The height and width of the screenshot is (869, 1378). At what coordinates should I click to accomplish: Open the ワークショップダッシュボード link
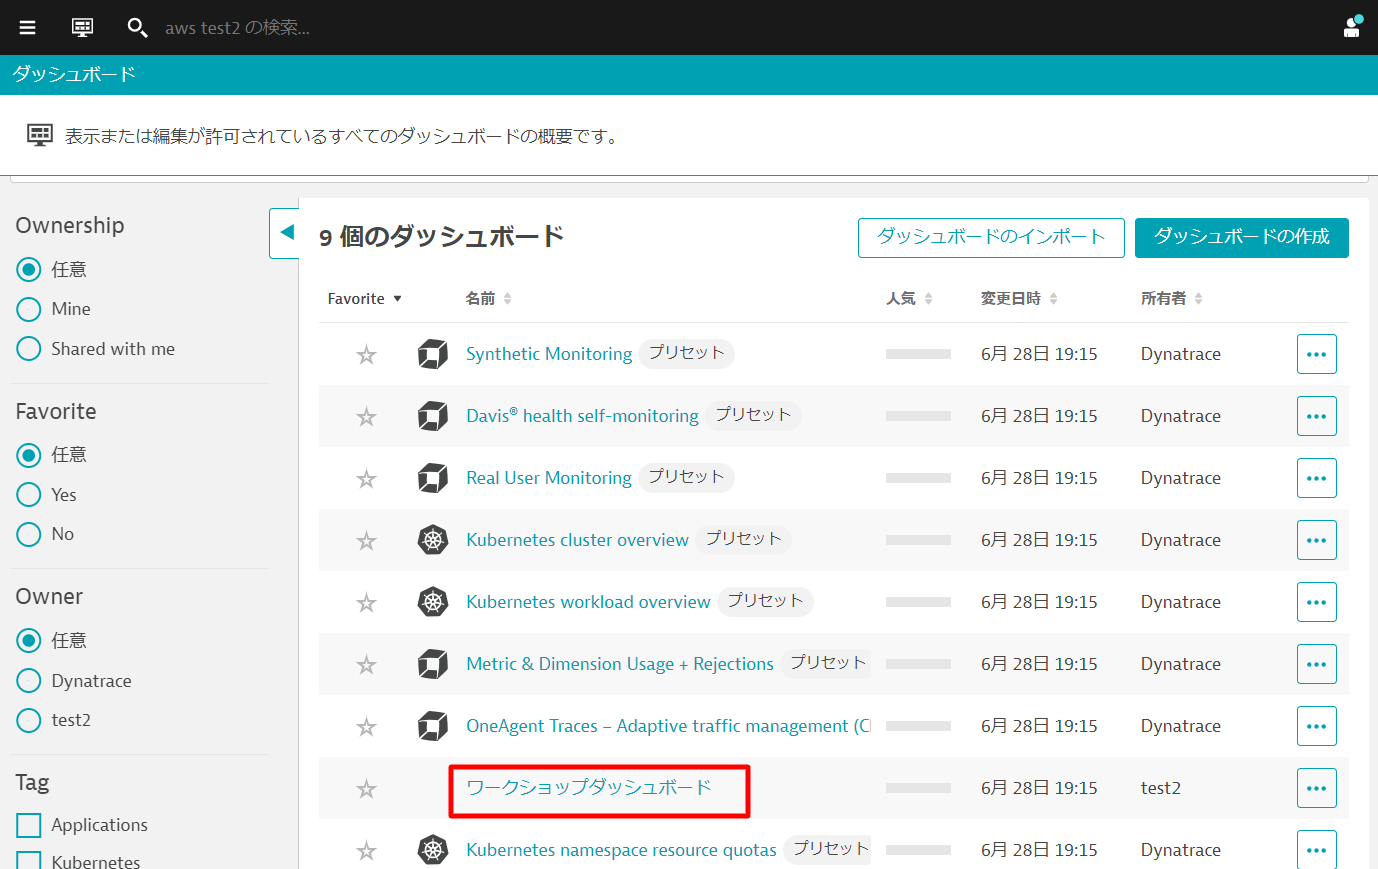click(x=589, y=788)
